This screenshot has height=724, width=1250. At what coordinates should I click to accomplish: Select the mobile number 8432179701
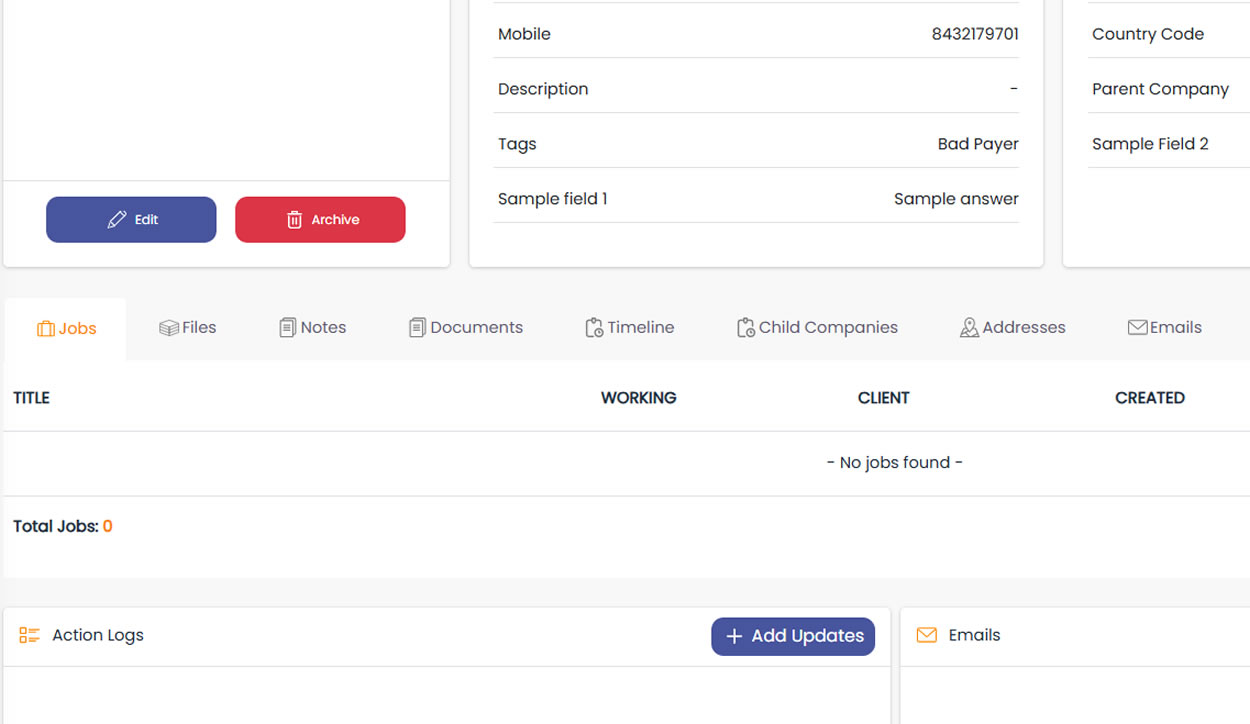(x=974, y=34)
